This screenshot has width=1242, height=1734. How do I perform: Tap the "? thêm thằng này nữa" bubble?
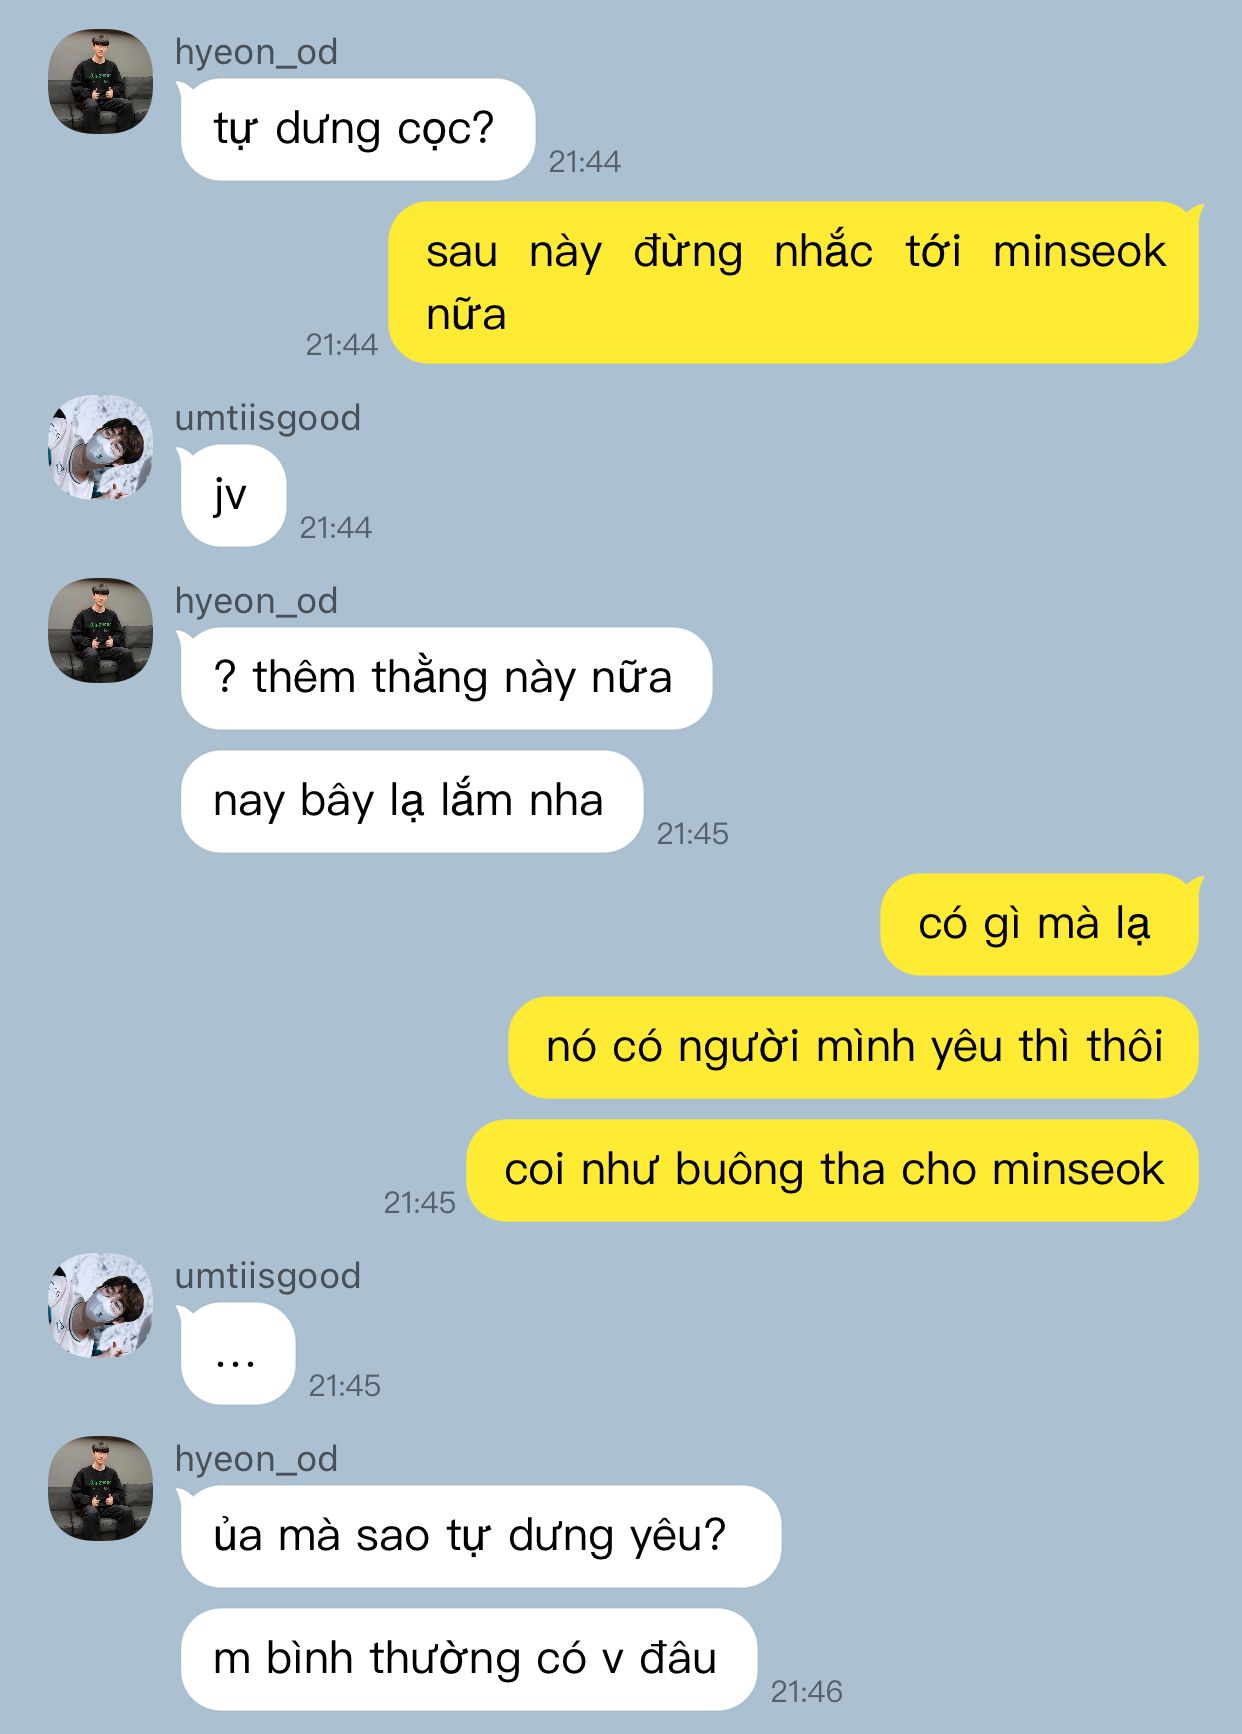click(445, 678)
